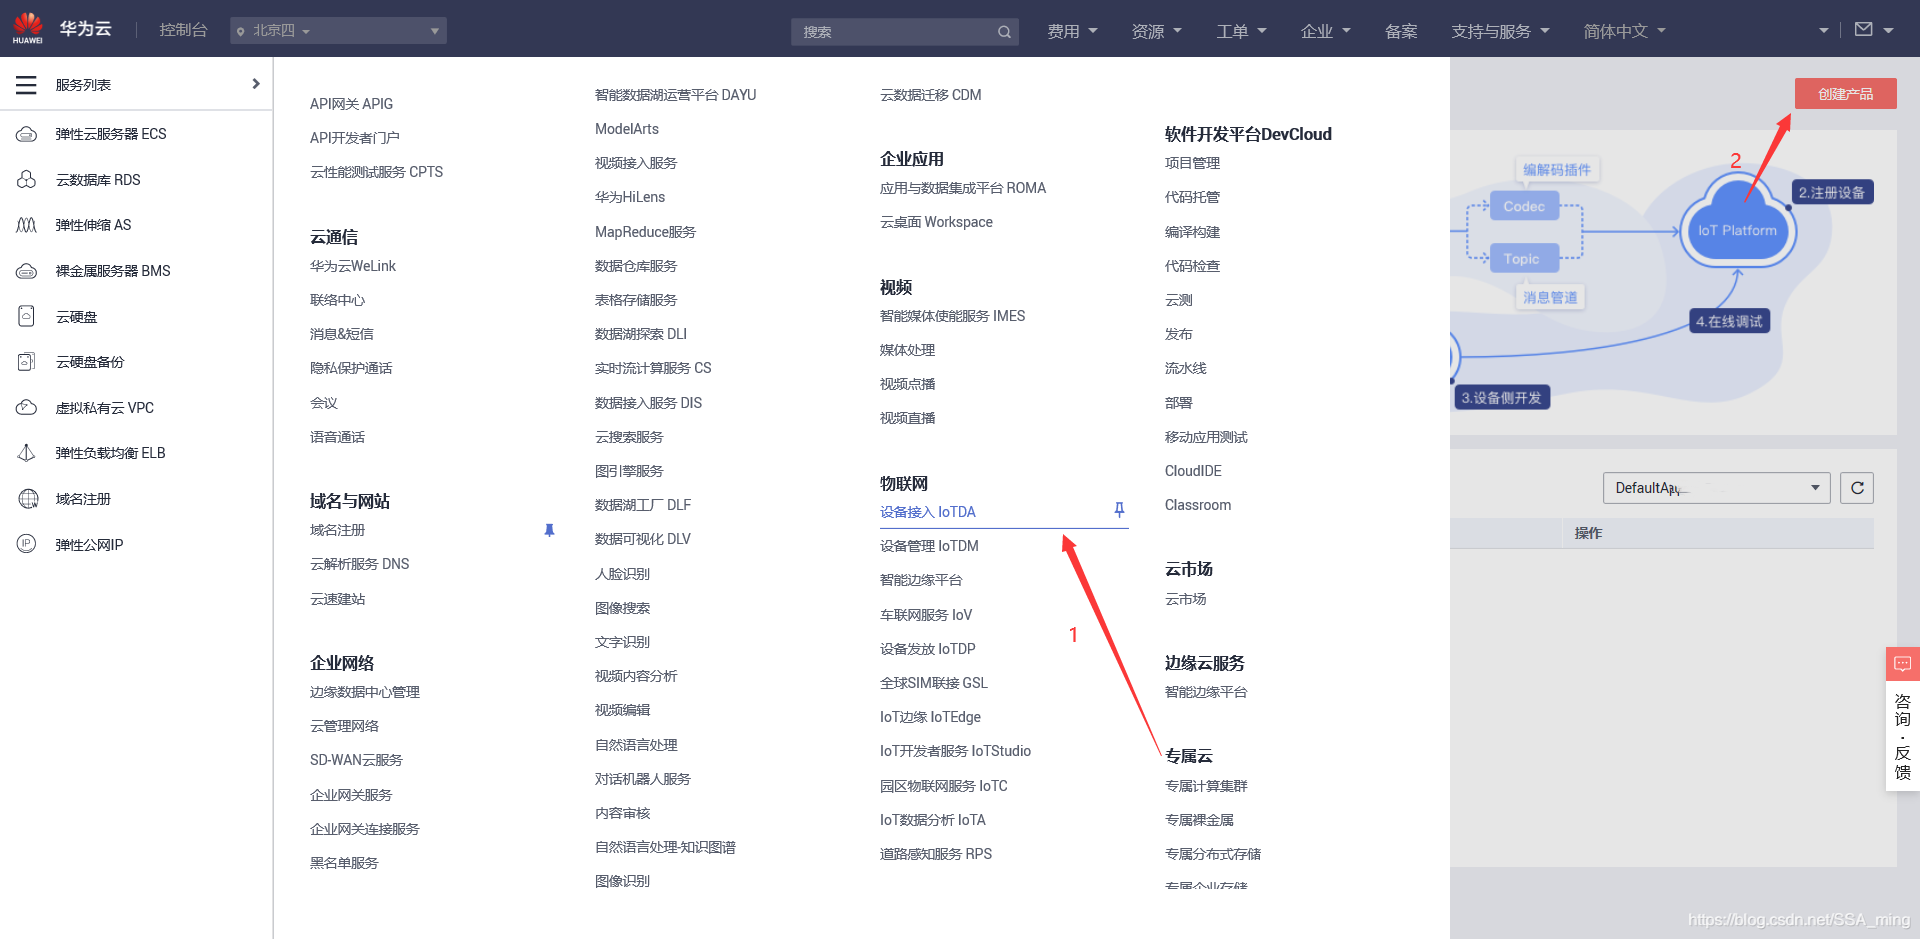Viewport: 1920px width, 939px height.
Task: Open the 资源 dropdown menu
Action: 1157,31
